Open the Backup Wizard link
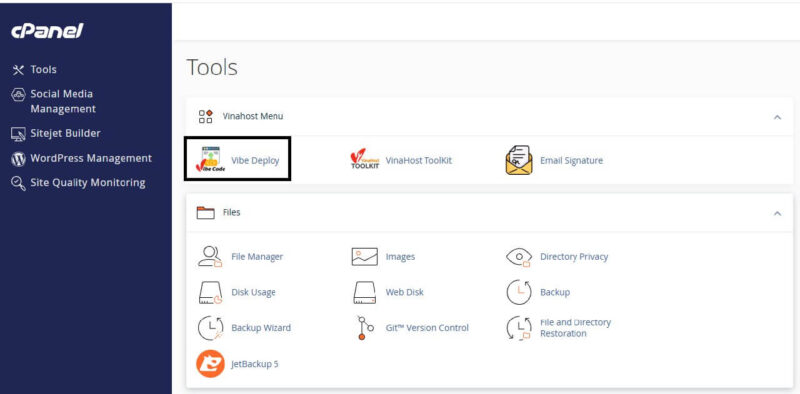 [x=261, y=328]
